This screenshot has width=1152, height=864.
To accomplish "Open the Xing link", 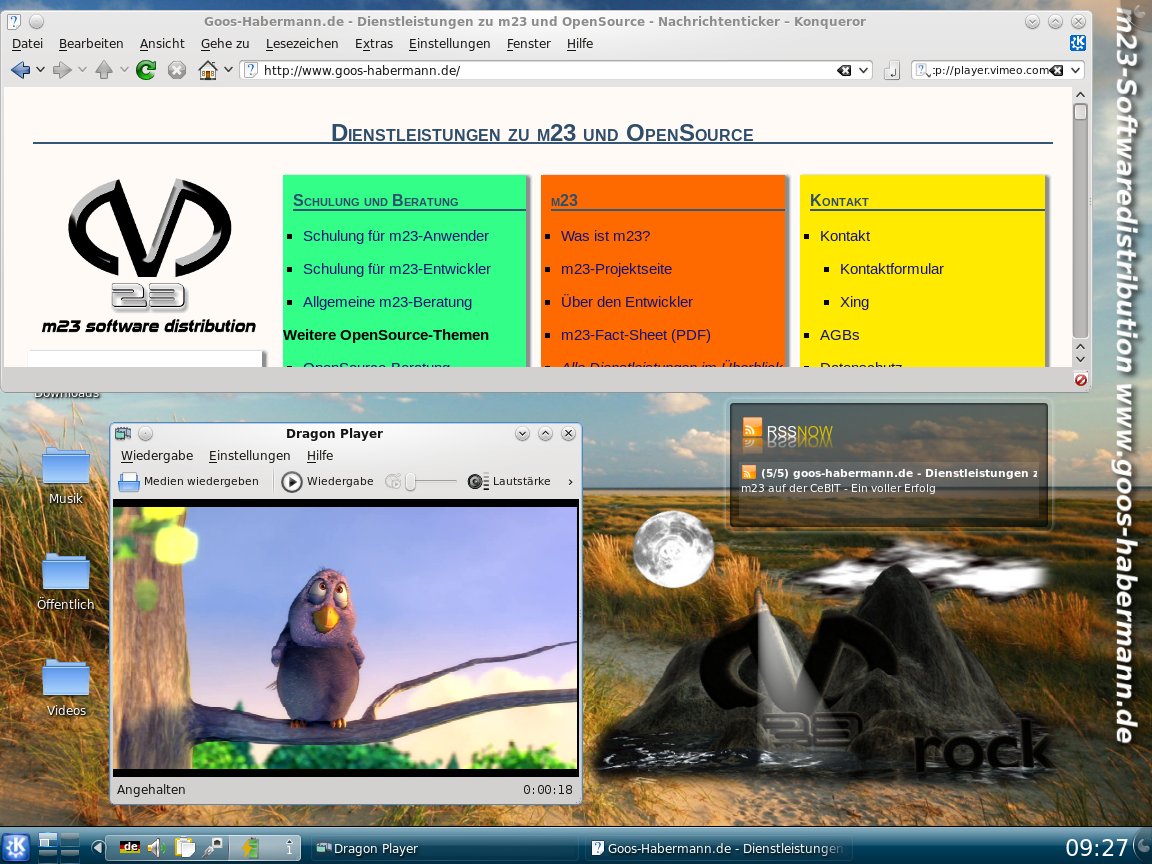I will click(x=854, y=302).
